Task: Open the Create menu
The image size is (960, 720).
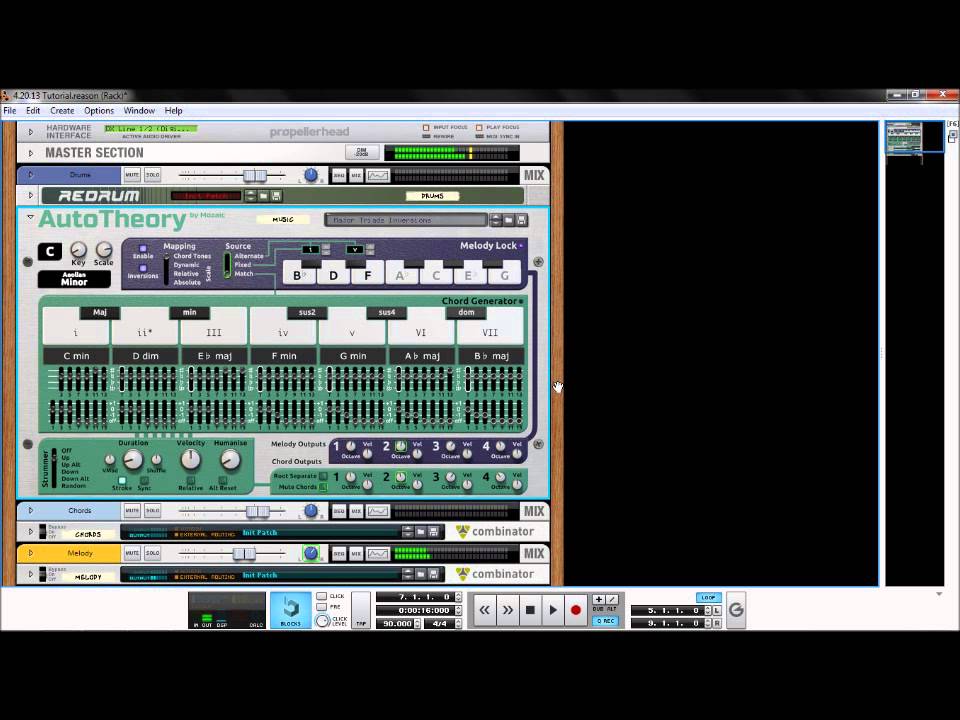Action: pyautogui.click(x=62, y=111)
